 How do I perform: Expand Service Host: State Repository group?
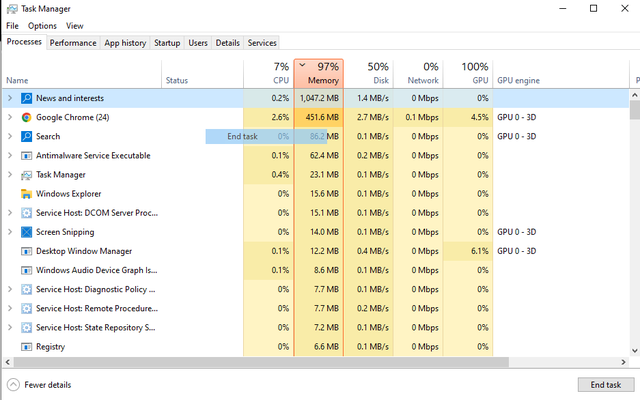coord(10,327)
